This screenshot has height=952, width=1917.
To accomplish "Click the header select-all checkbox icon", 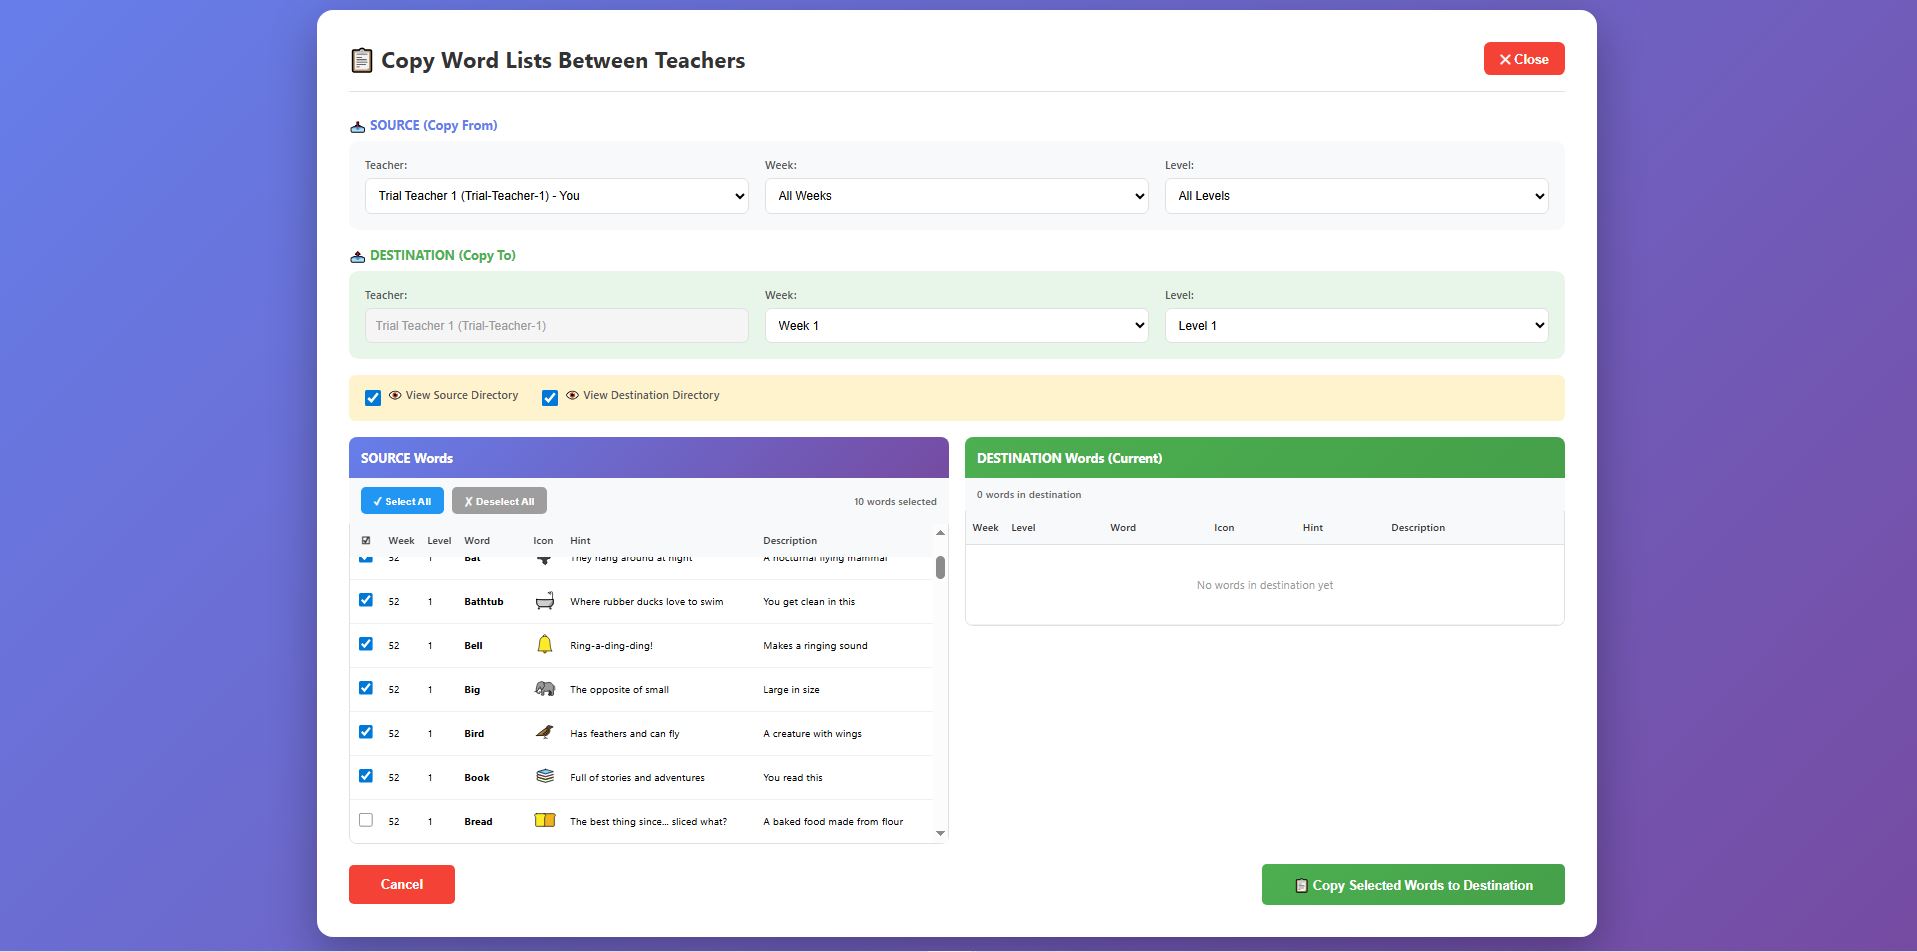I will pyautogui.click(x=366, y=541).
